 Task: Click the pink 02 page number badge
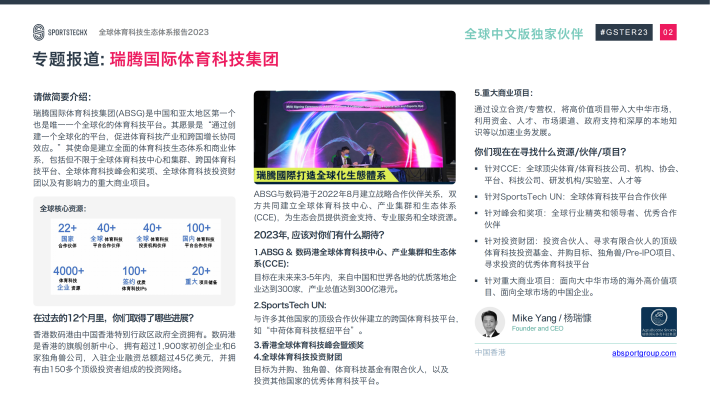668,32
